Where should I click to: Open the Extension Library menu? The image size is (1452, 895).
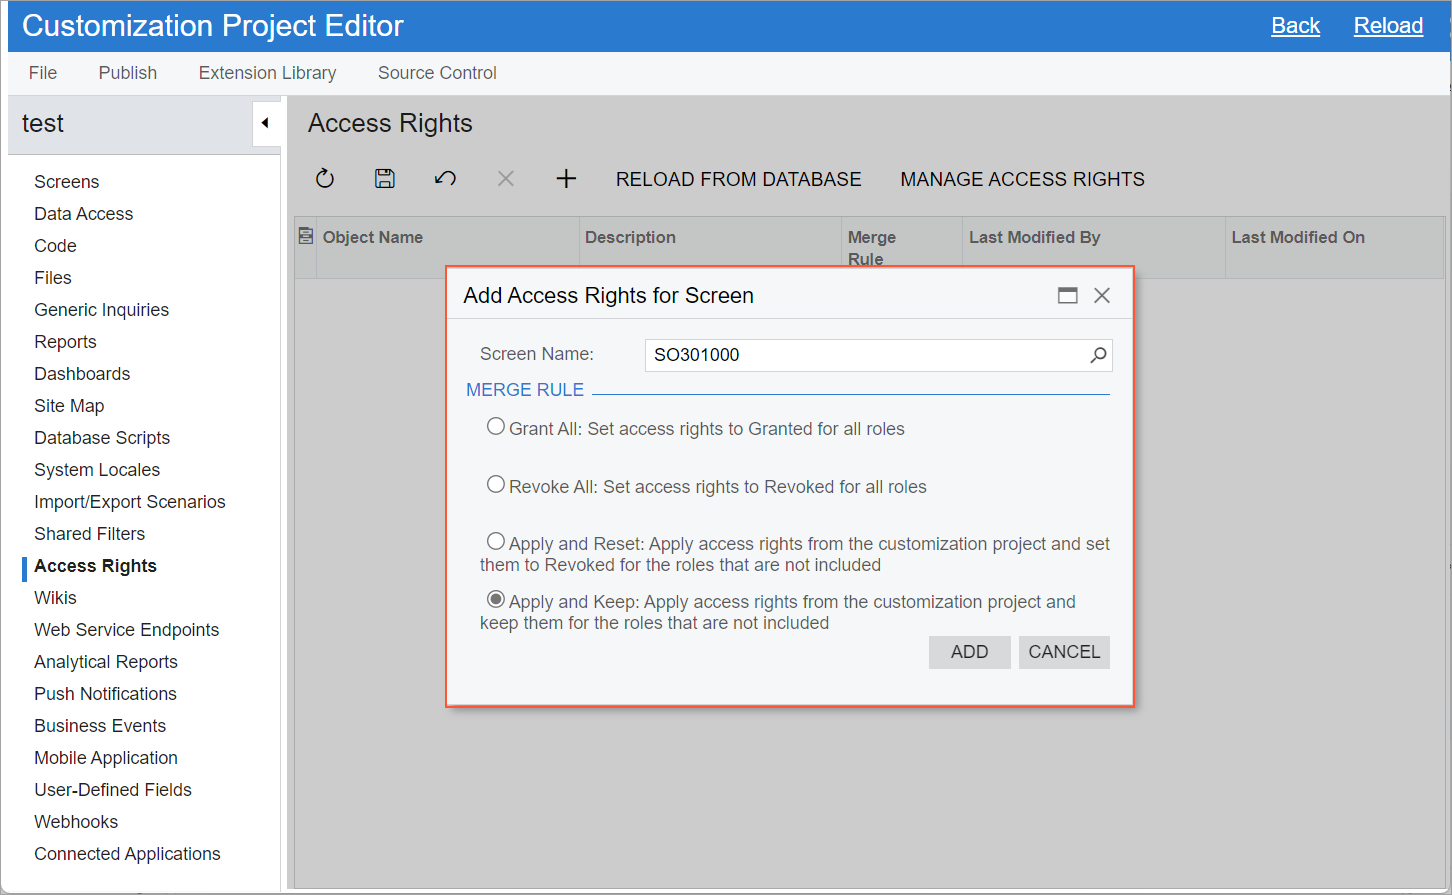coord(268,73)
